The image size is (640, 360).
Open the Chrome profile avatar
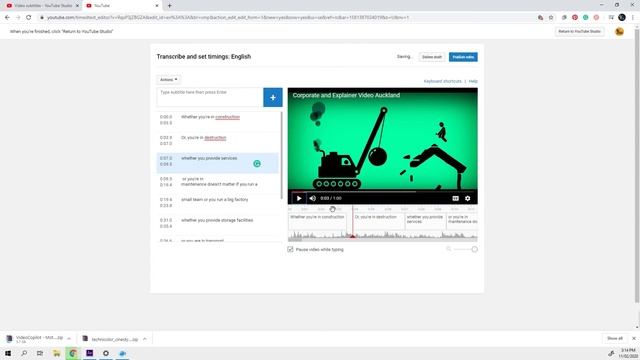[622, 18]
